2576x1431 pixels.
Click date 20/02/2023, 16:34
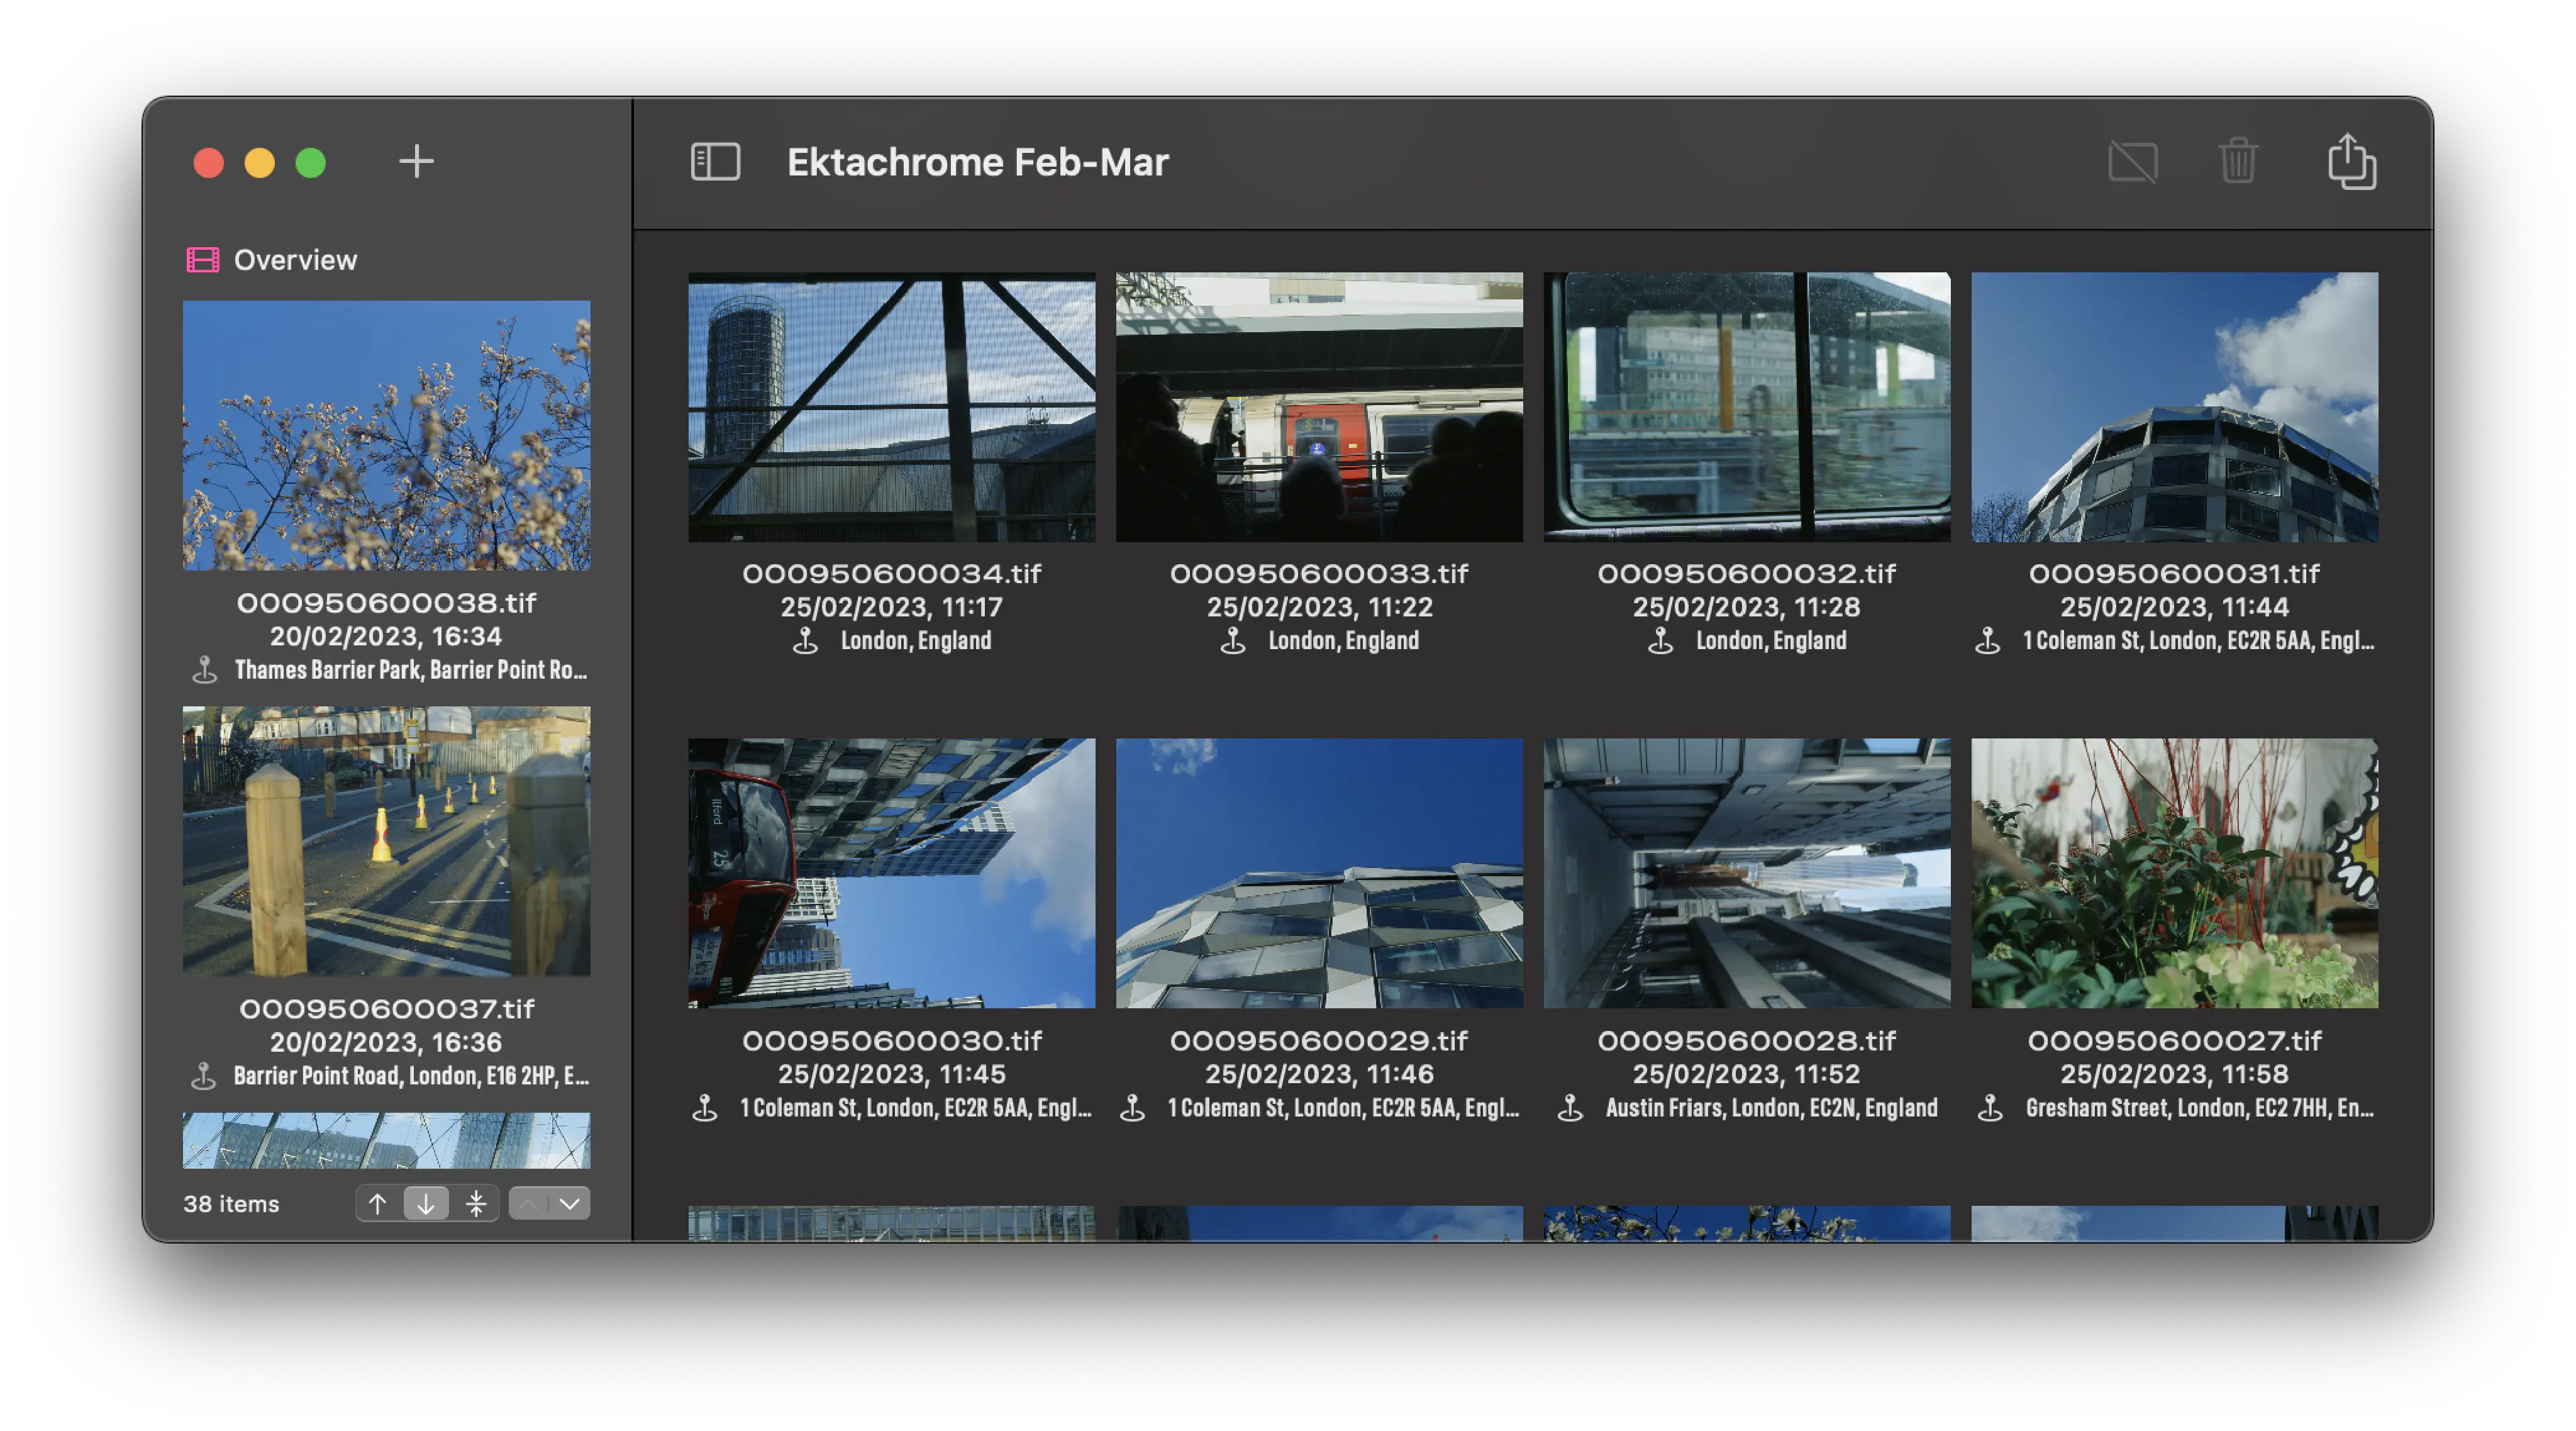[x=386, y=637]
